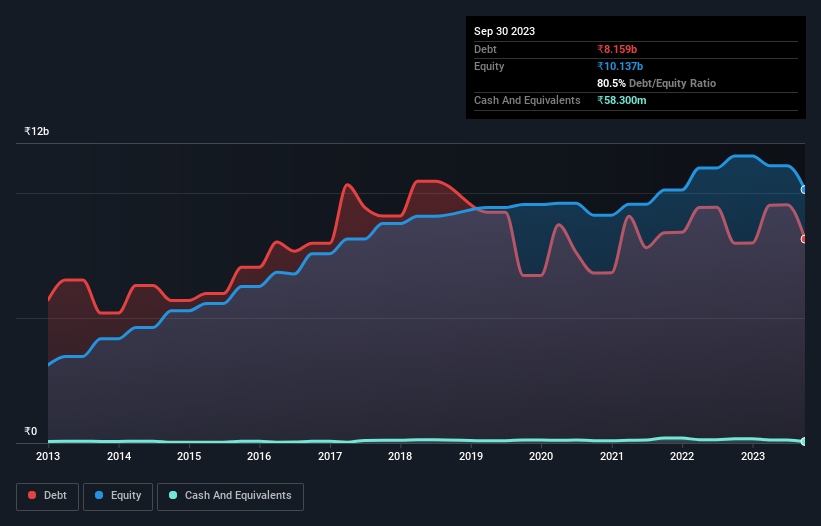The image size is (821, 526).
Task: Select the 2023 axis label
Action: (x=753, y=456)
